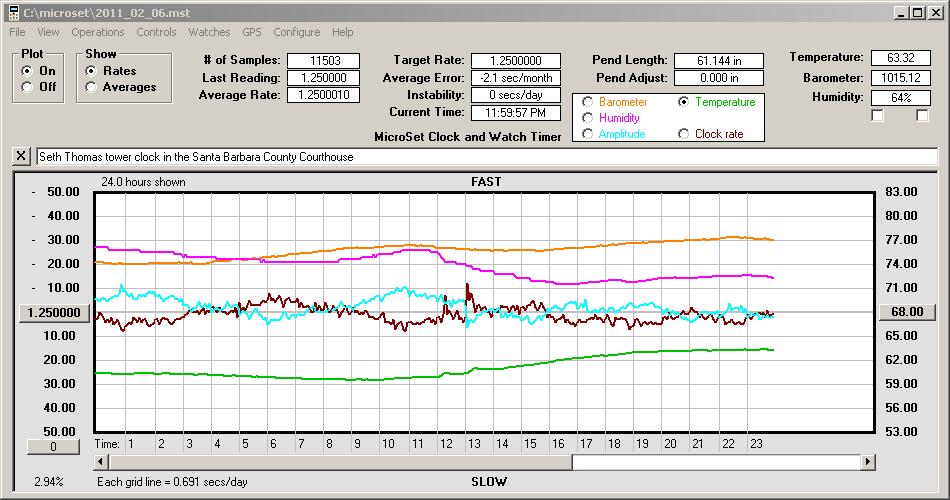Click the Target Rate field
Viewport: 950px width, 500px height.
516,61
